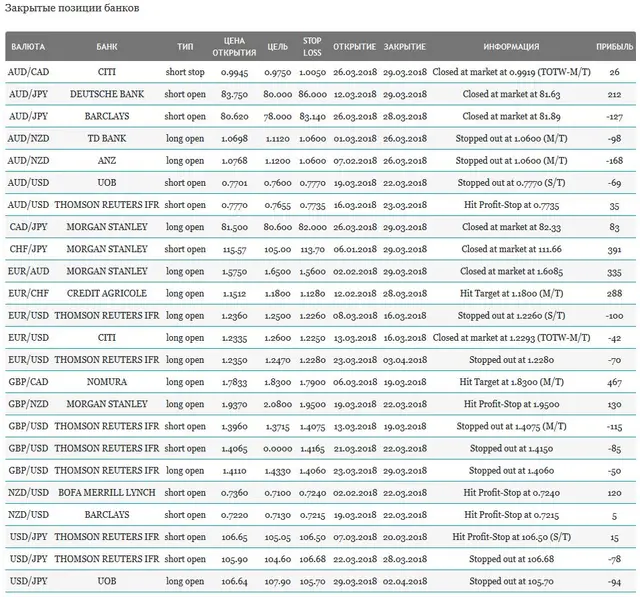Viewport: 640px width, 597px height.
Task: Click the ЦЕЛЬ column header
Action: click(x=278, y=47)
